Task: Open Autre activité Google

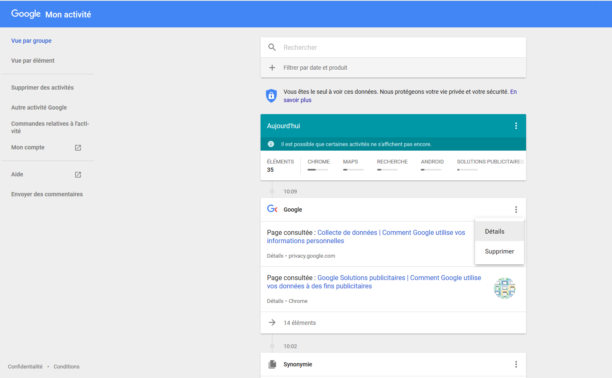Action: (39, 107)
